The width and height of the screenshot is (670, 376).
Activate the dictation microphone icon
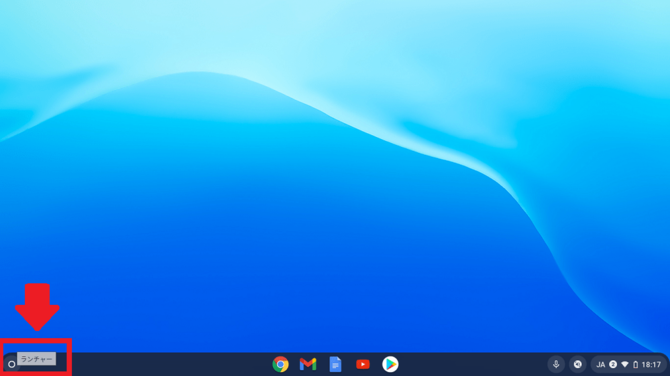point(556,364)
